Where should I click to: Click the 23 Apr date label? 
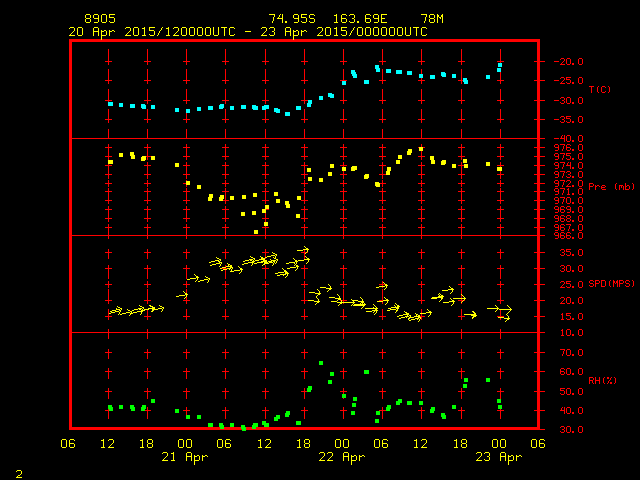(499, 457)
